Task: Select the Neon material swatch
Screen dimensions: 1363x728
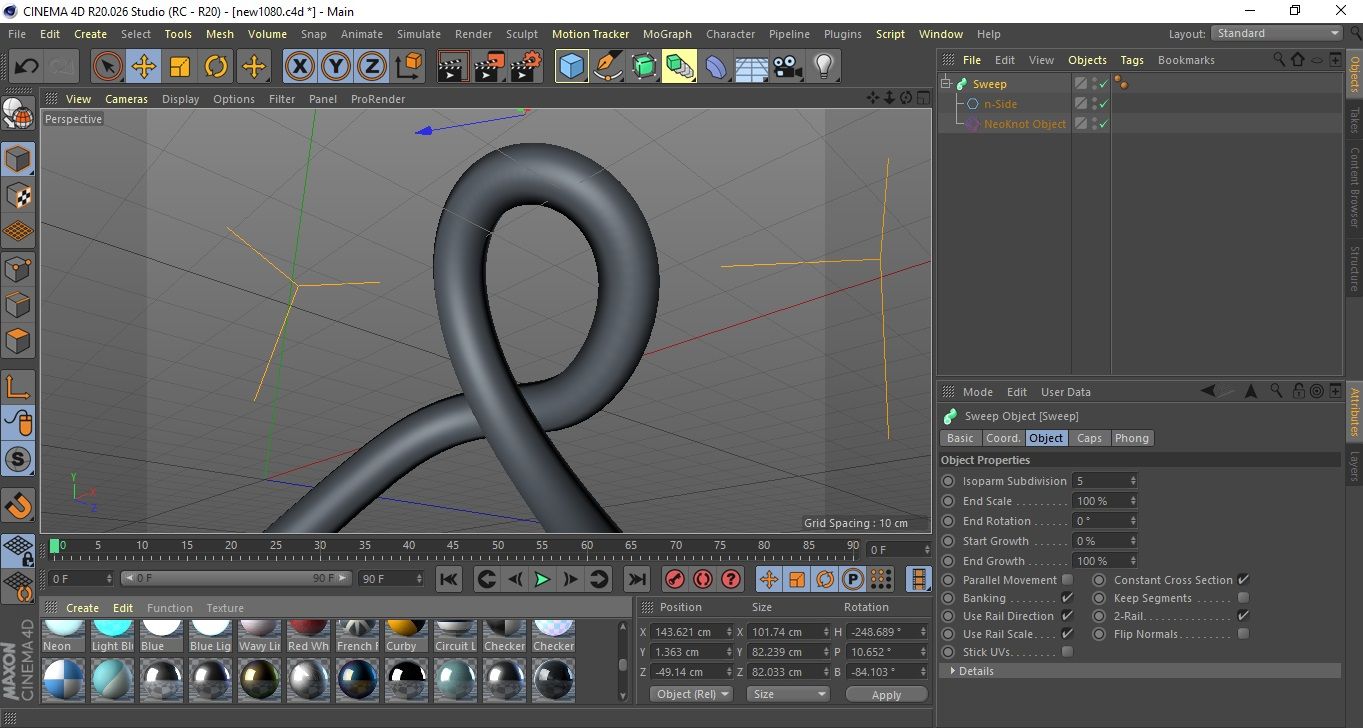Action: tap(63, 635)
